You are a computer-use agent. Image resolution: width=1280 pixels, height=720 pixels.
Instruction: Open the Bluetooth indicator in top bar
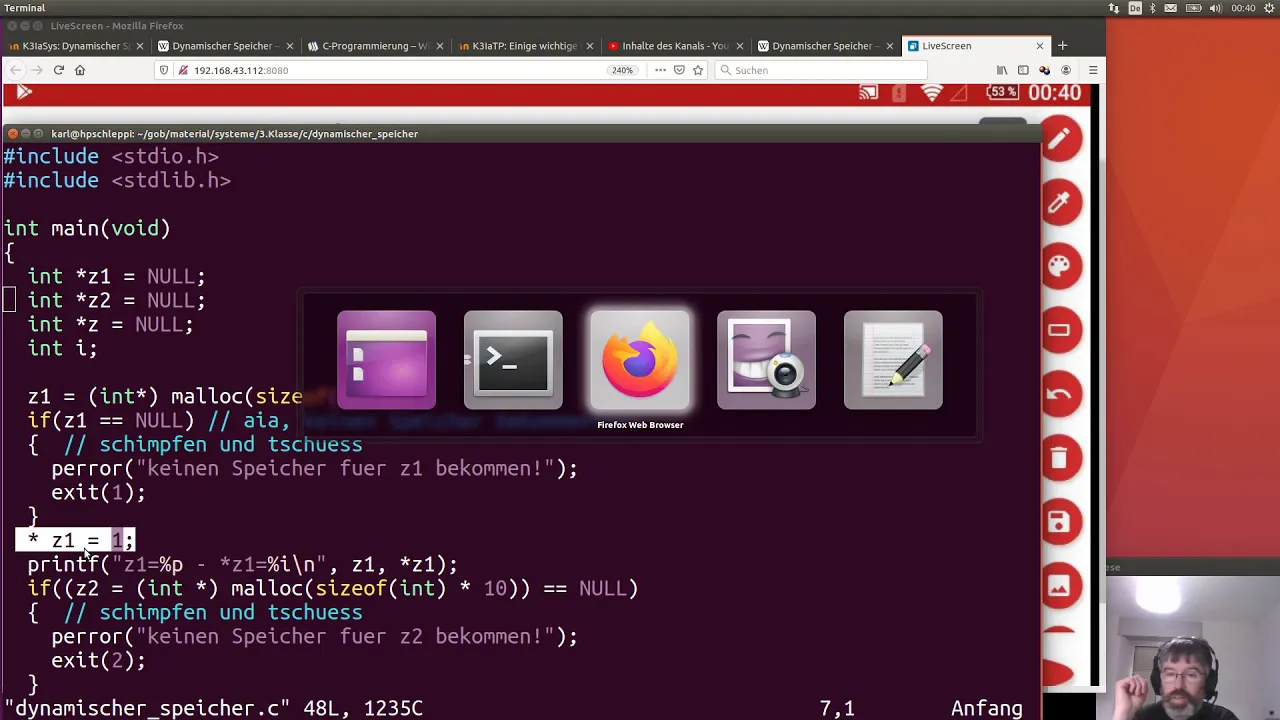pyautogui.click(x=1152, y=8)
